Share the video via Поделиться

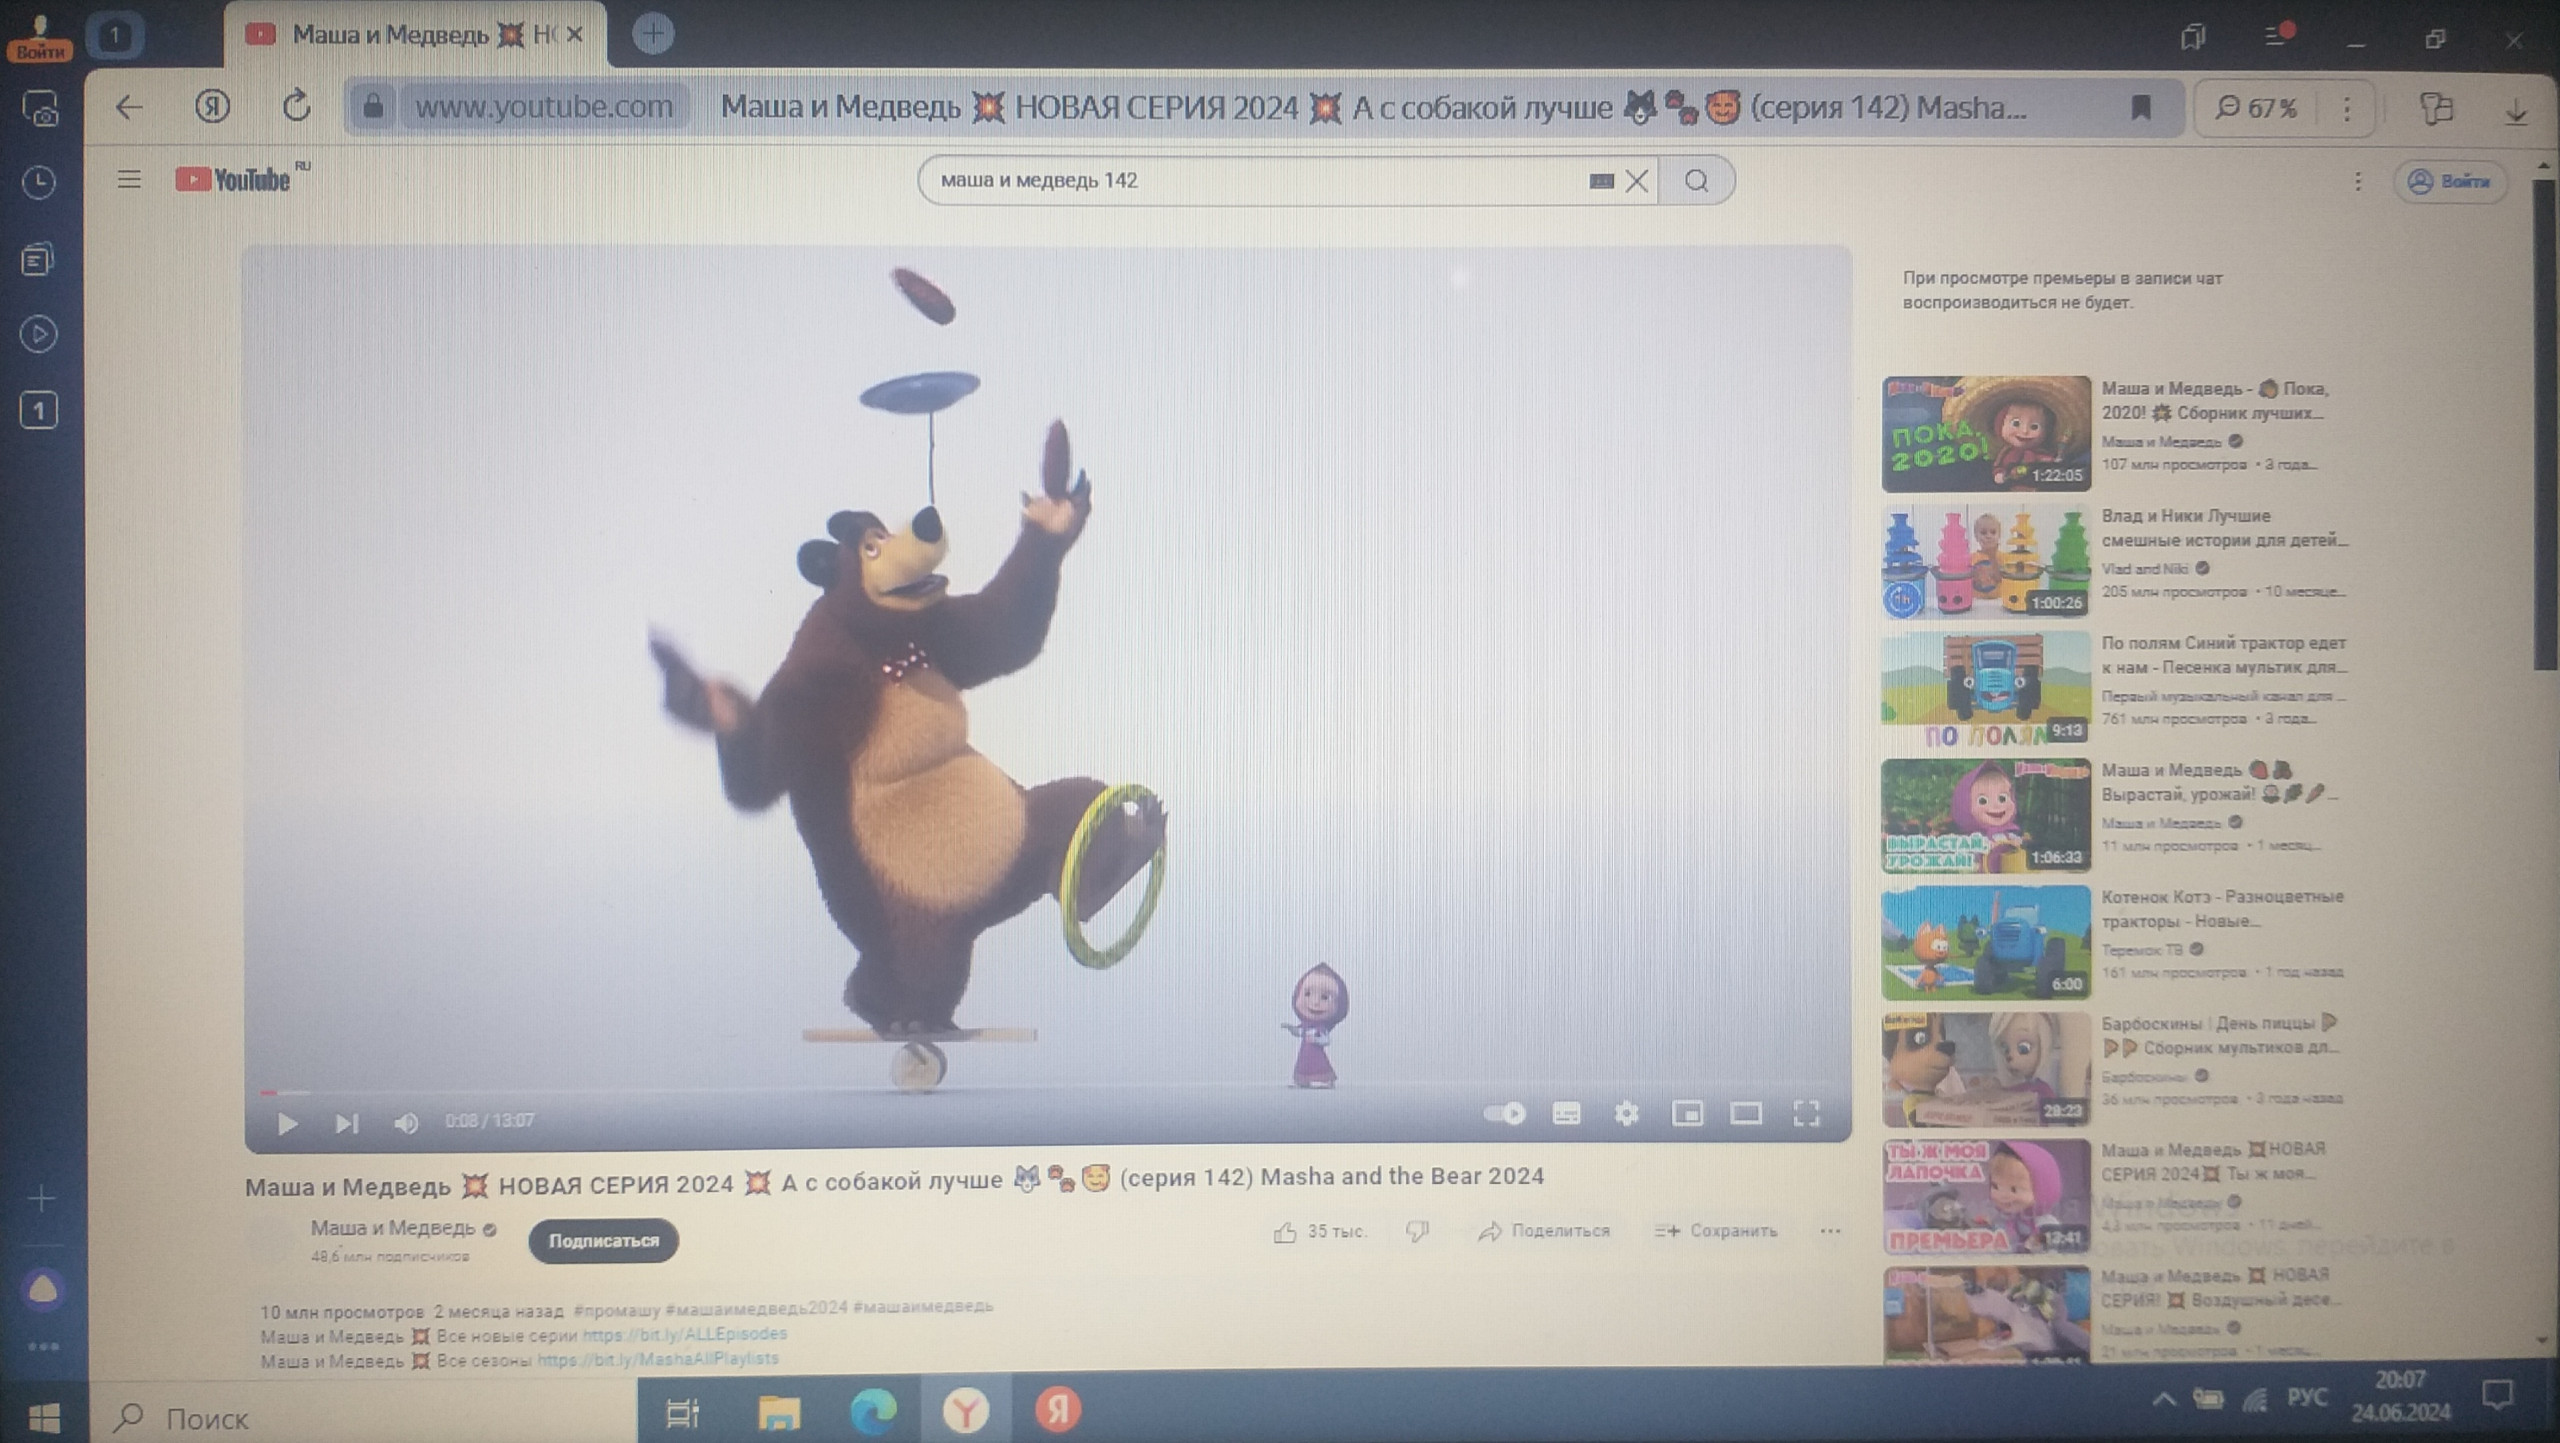(1544, 1231)
